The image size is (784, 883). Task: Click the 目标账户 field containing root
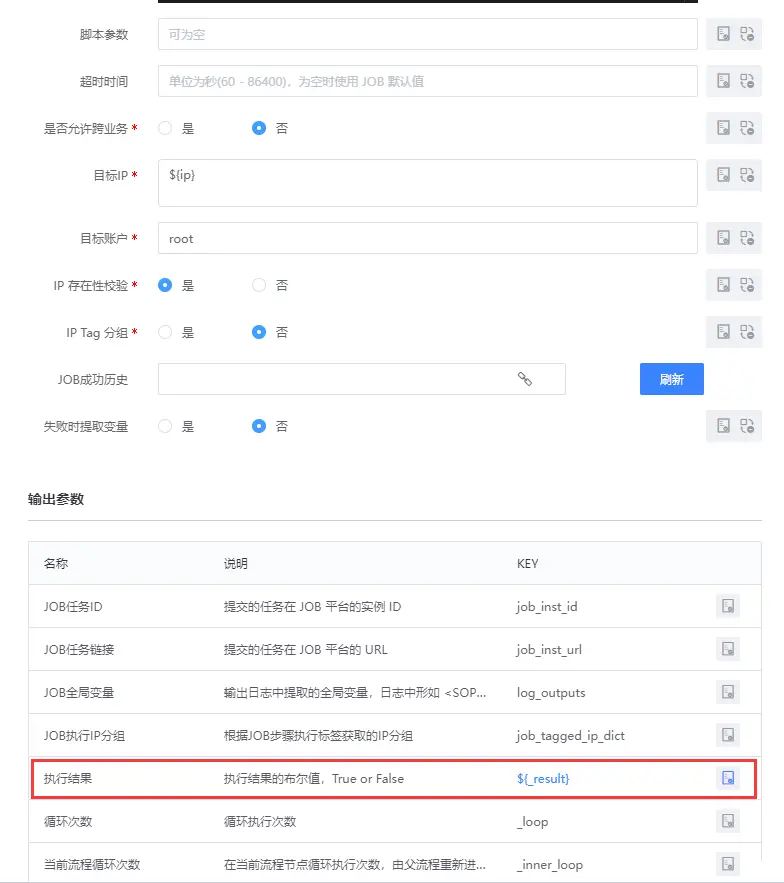(427, 238)
